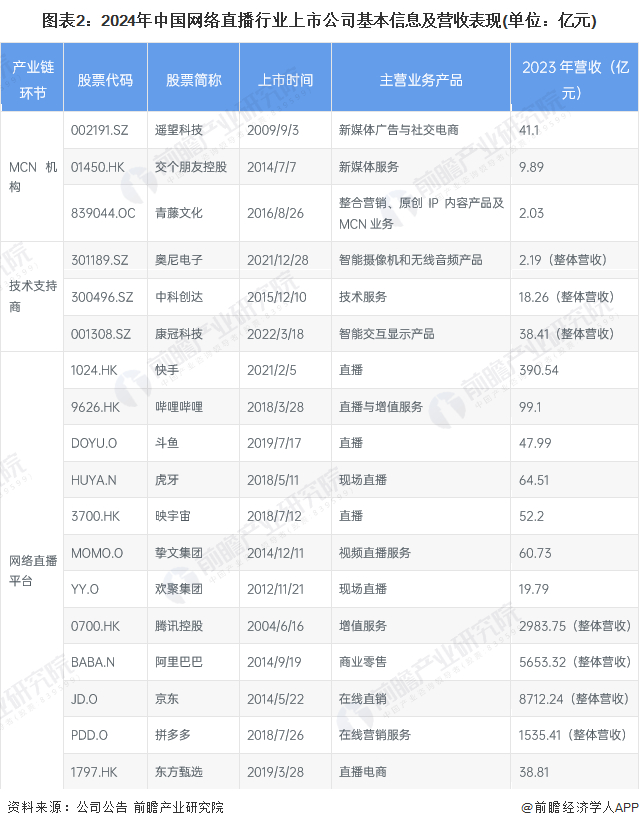This screenshot has height=828, width=639.
Task: Select stock code 01450.HK
Action: 98,167
